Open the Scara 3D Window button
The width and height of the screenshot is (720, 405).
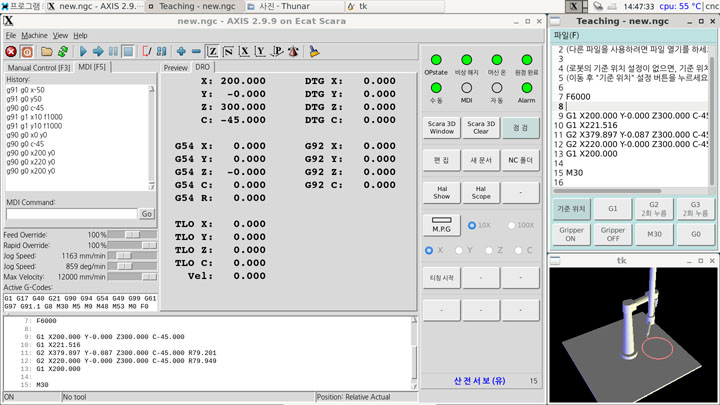click(x=441, y=127)
